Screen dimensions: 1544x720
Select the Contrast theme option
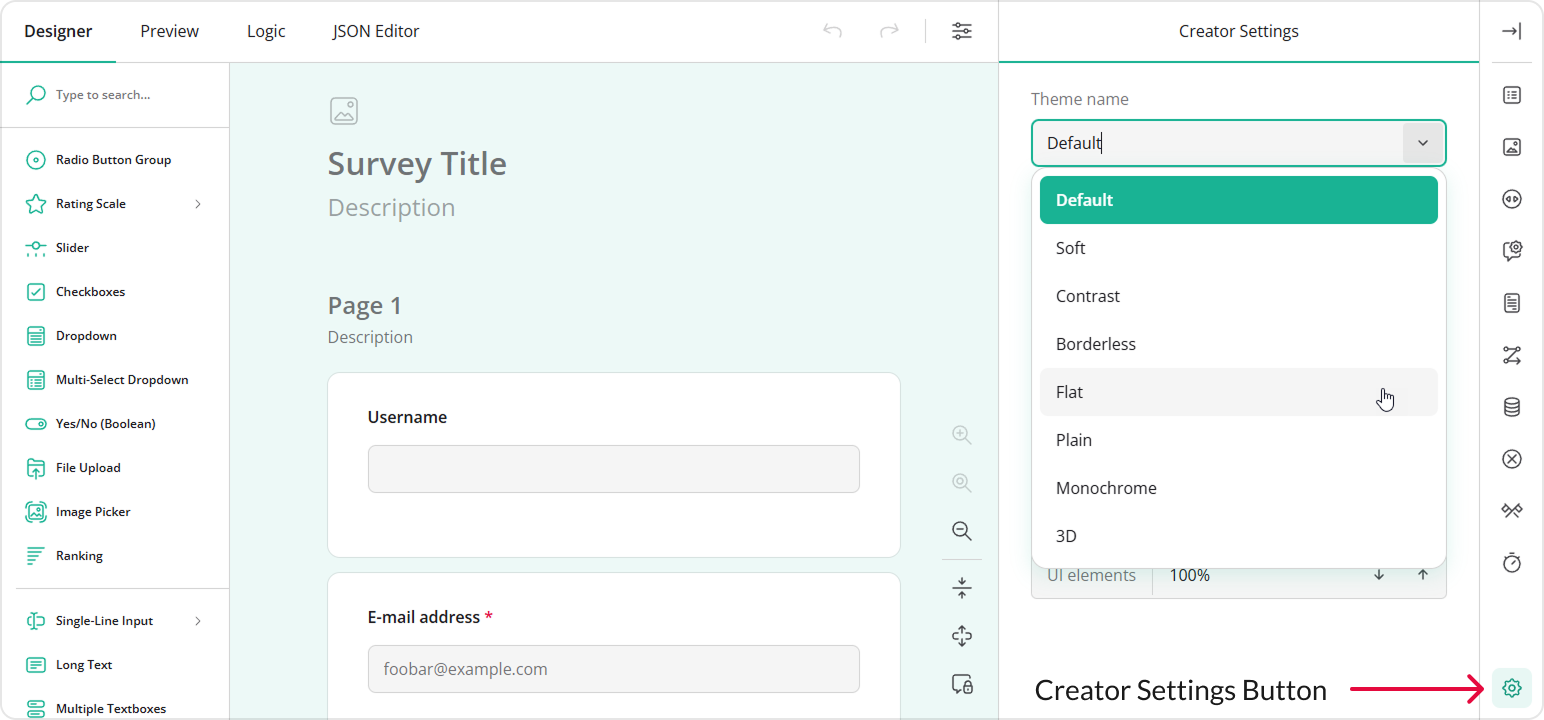(x=1239, y=296)
